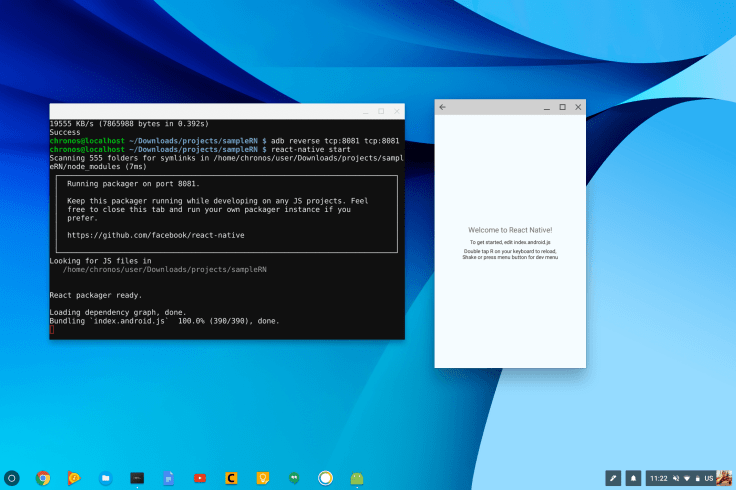Viewport: 736px width, 490px height.
Task: Launch YouTube from the shelf
Action: point(200,478)
